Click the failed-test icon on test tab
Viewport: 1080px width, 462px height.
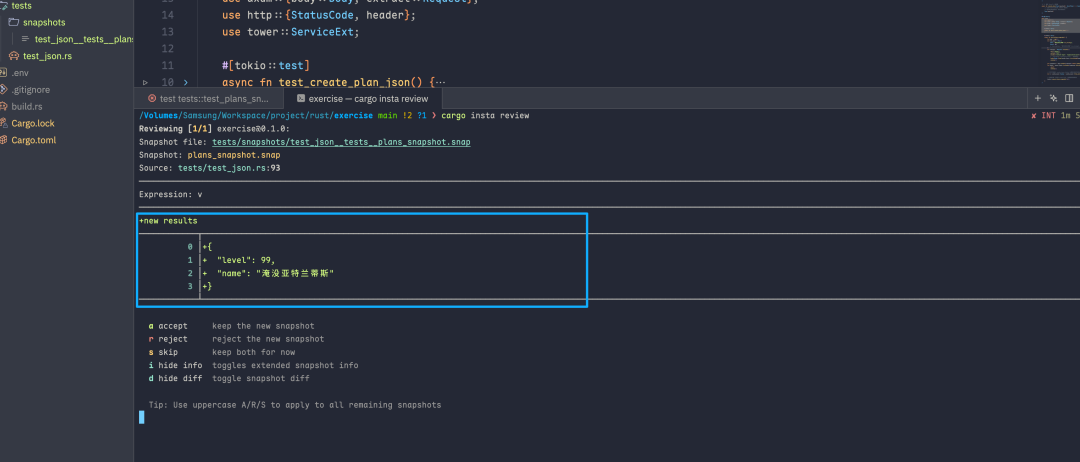(152, 98)
